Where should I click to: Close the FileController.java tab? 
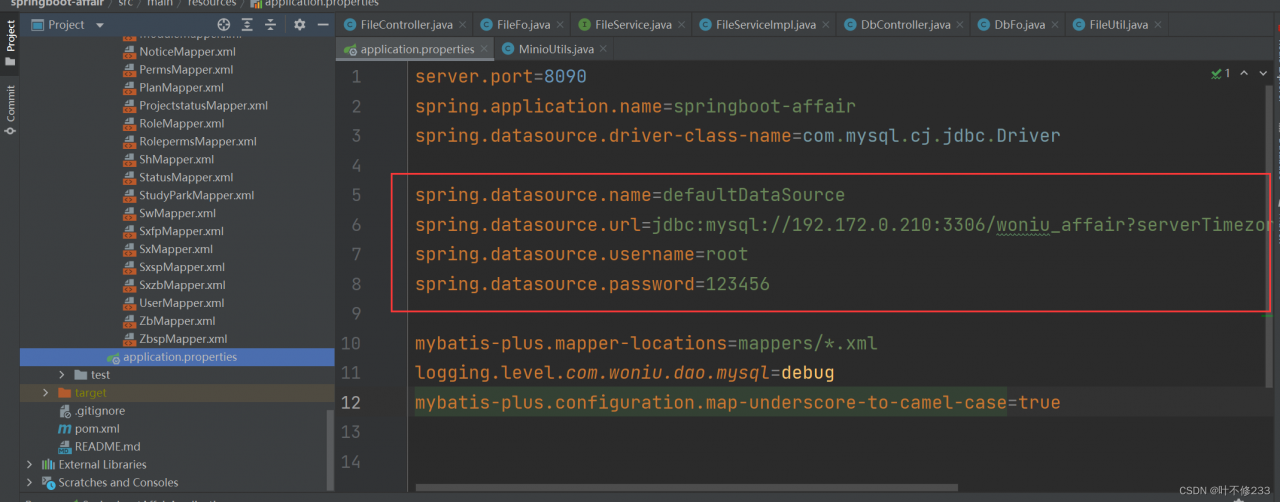coord(462,24)
